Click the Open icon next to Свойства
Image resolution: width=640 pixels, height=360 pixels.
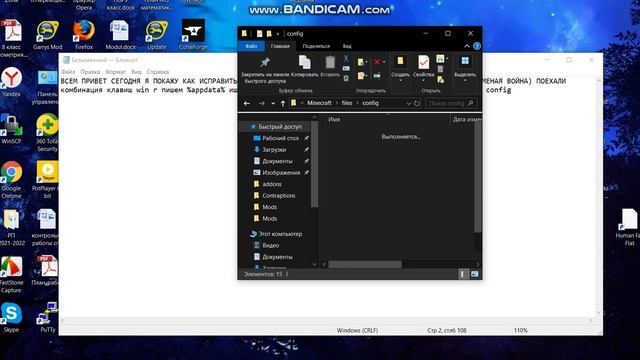tap(441, 59)
